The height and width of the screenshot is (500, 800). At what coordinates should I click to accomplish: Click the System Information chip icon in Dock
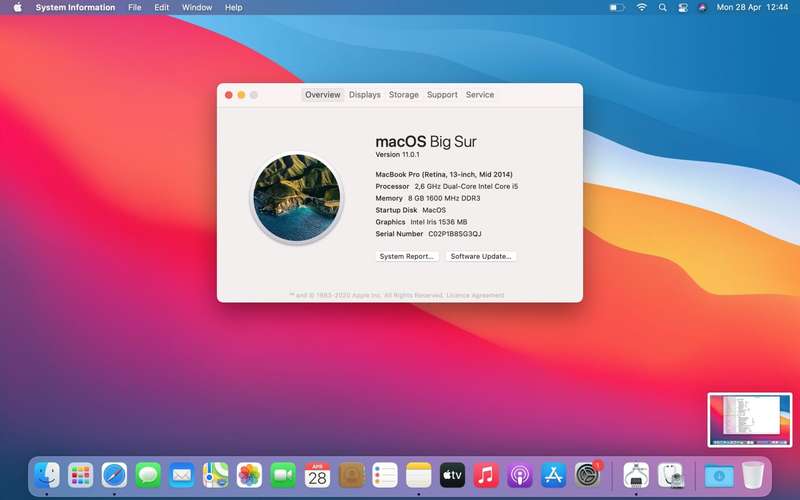tap(636, 476)
